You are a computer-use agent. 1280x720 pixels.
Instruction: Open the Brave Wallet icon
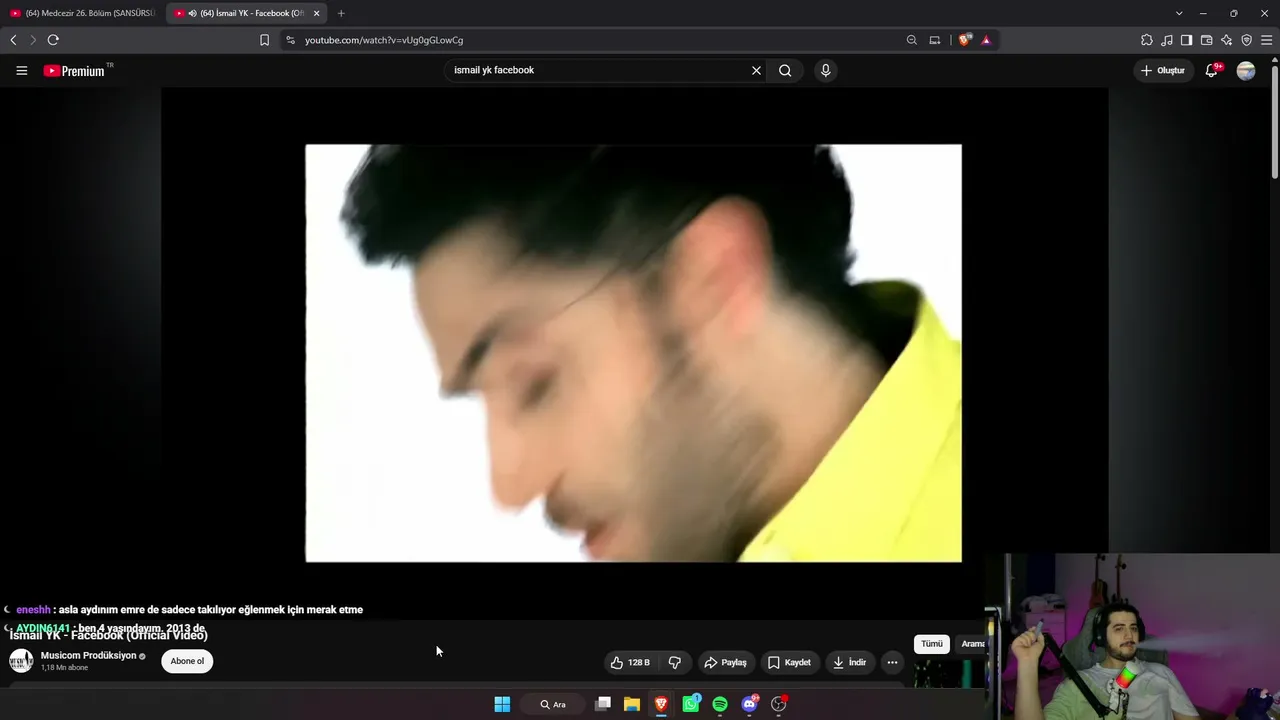click(x=1206, y=40)
